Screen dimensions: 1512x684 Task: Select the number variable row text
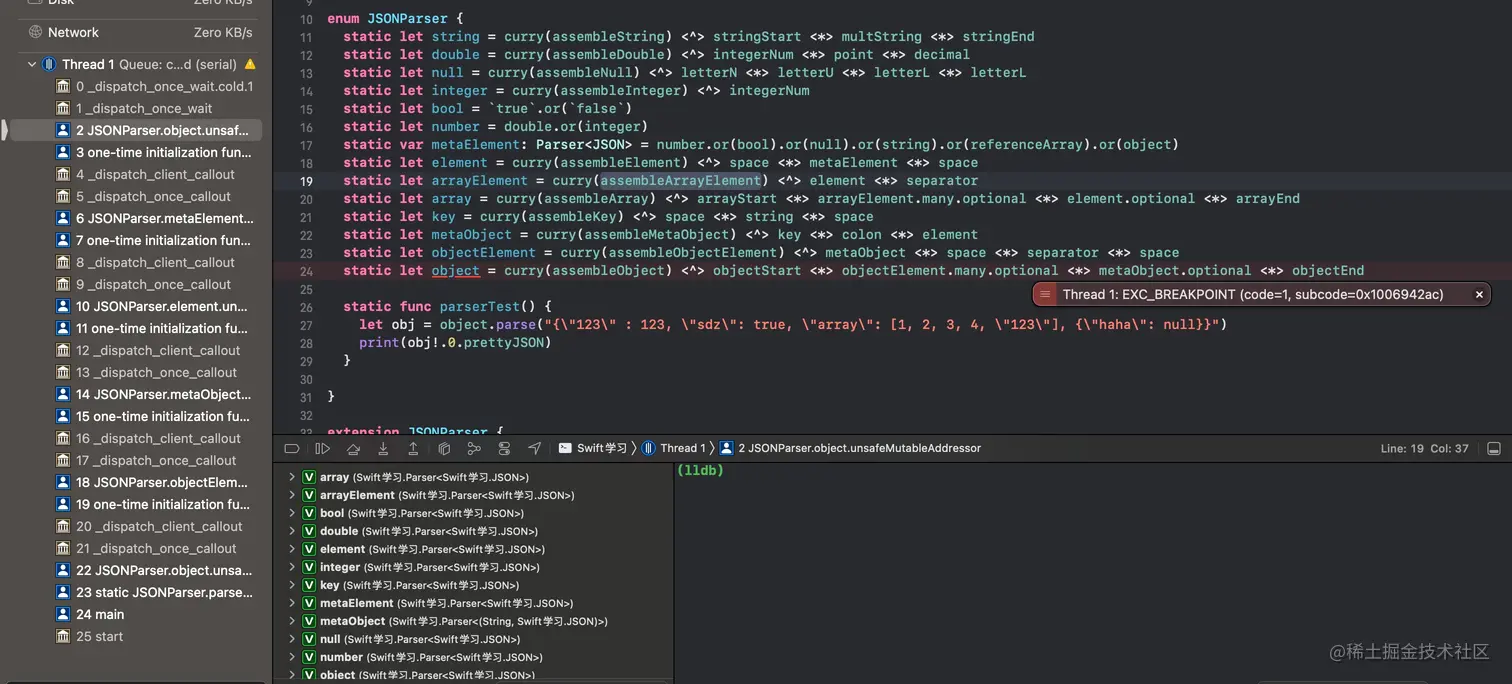(431, 657)
